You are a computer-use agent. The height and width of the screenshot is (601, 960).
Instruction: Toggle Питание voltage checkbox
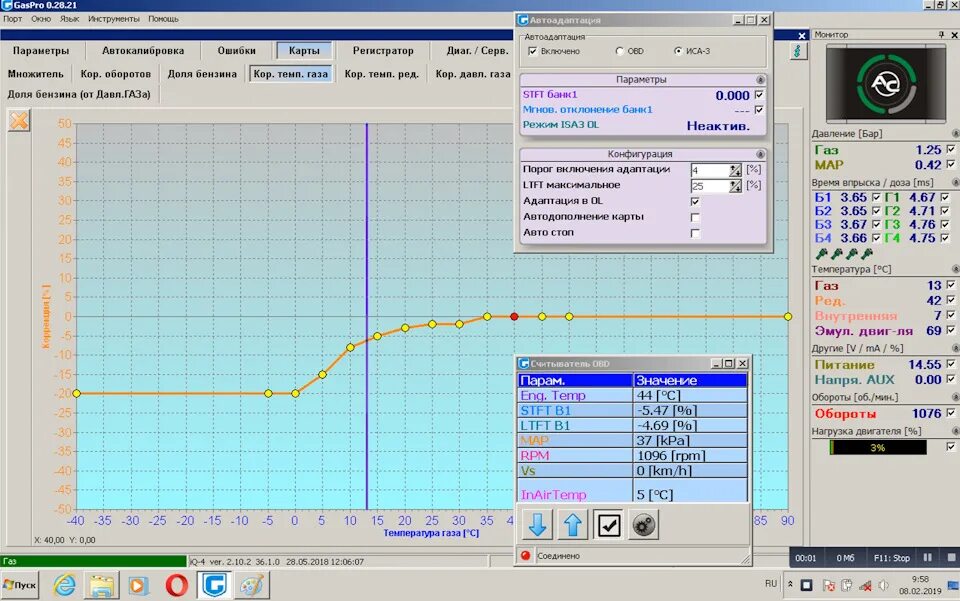[x=951, y=364]
